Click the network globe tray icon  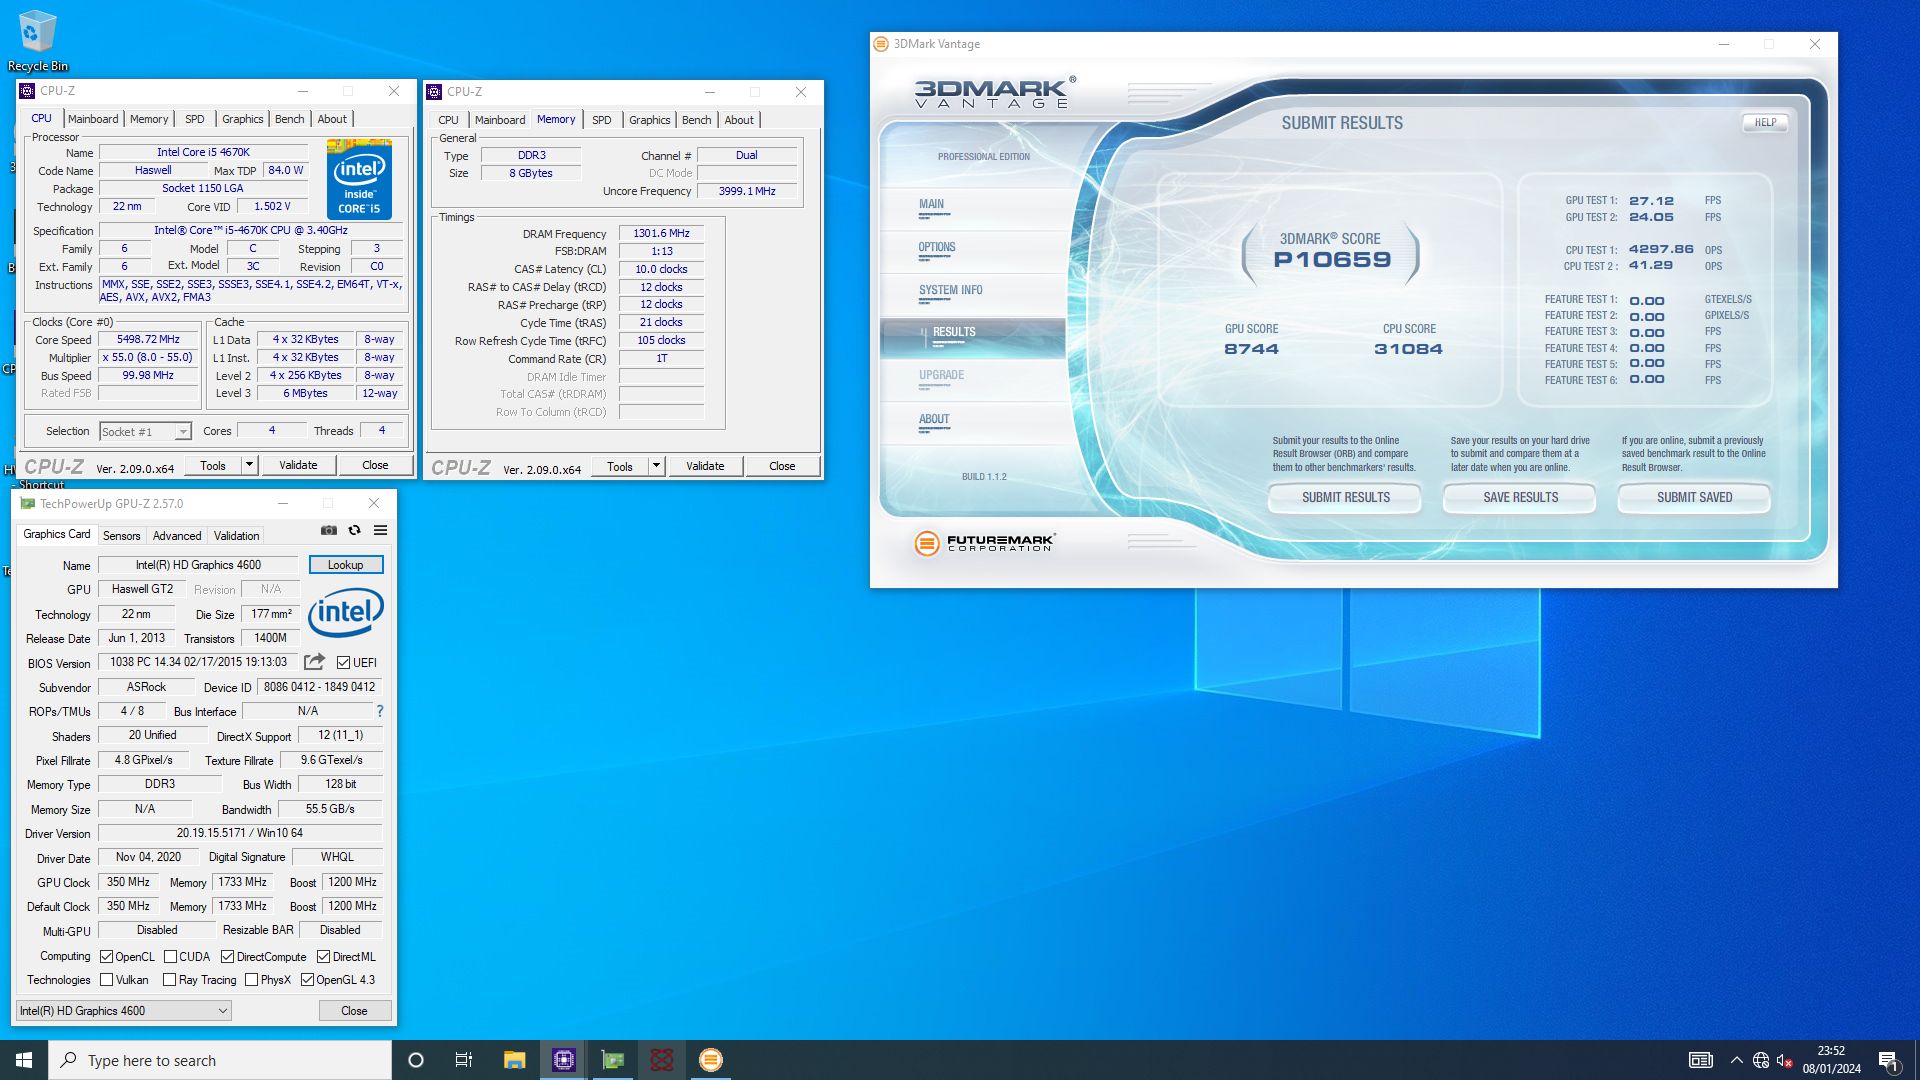click(1760, 1060)
